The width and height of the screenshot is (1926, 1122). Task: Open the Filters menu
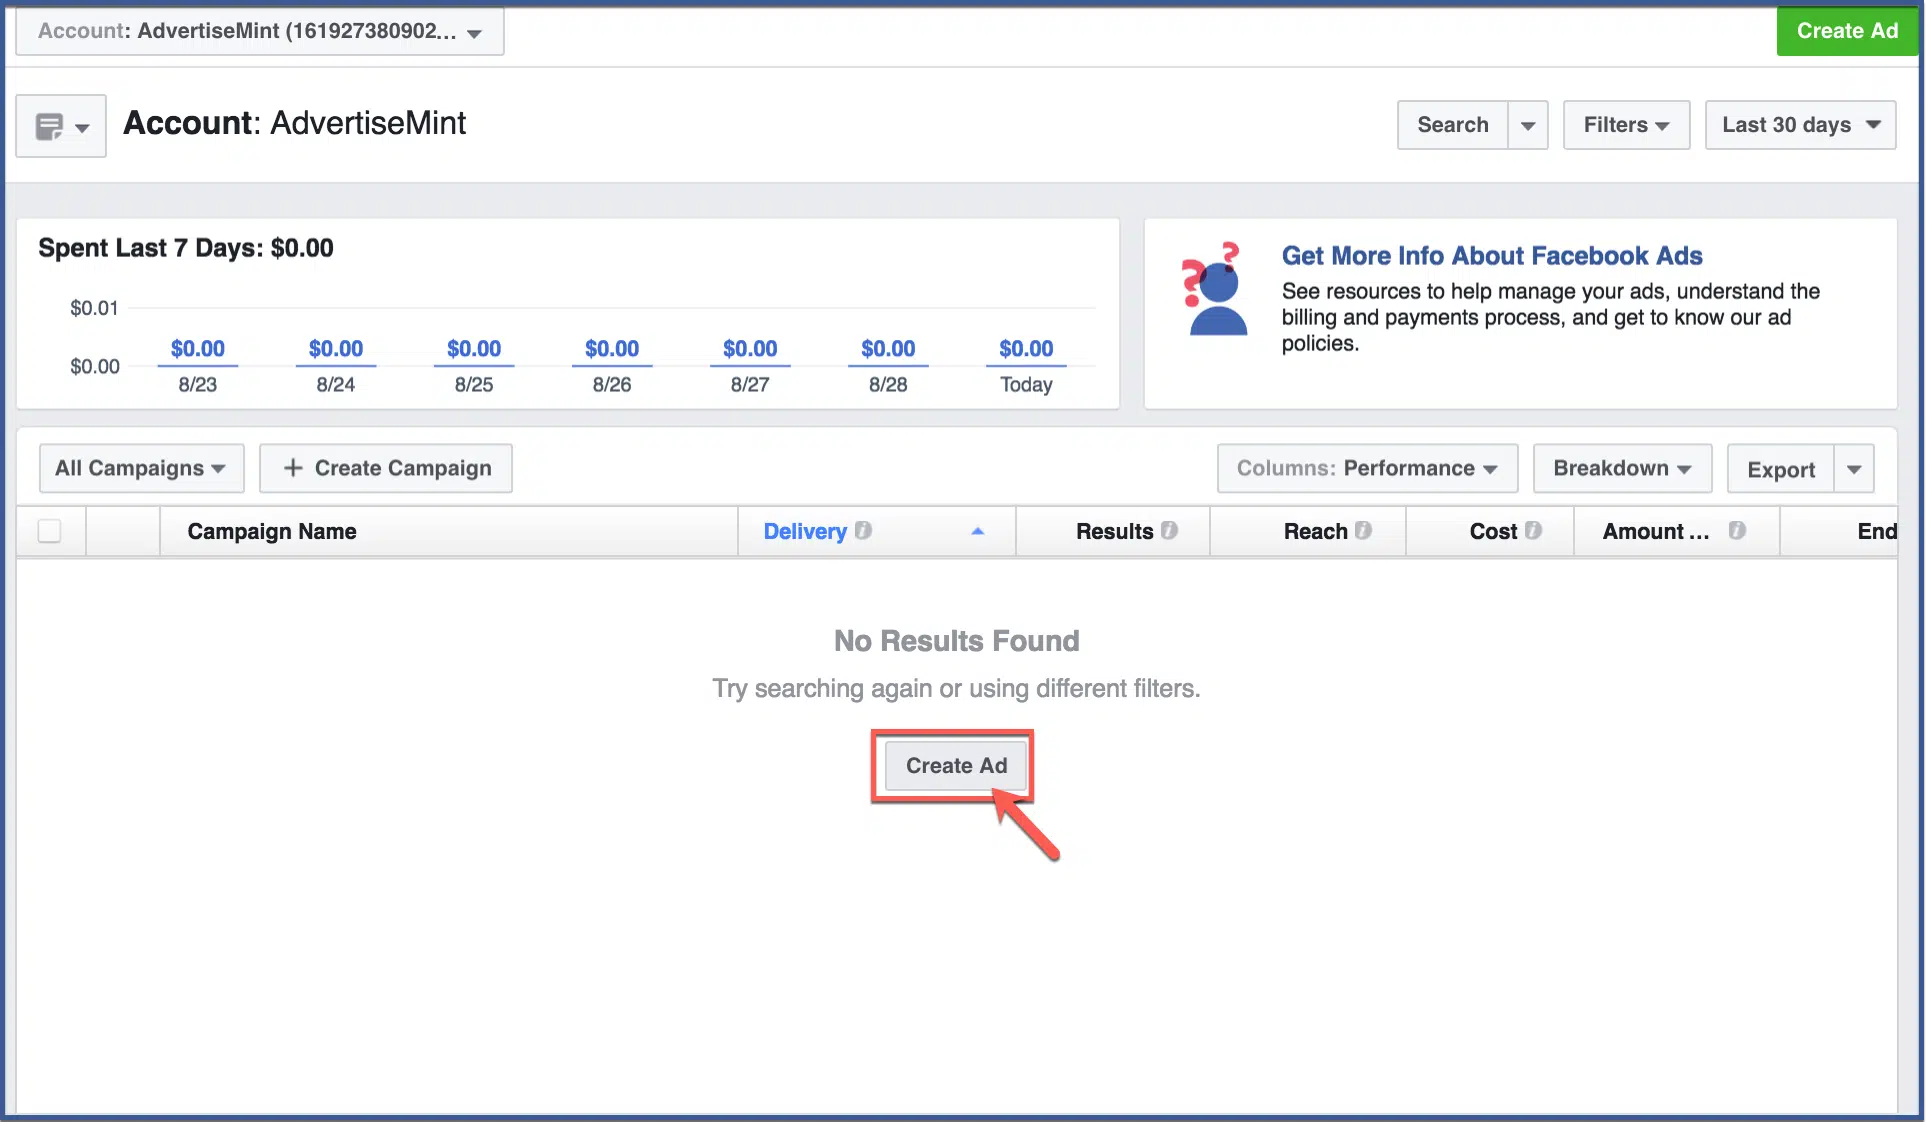click(x=1624, y=125)
